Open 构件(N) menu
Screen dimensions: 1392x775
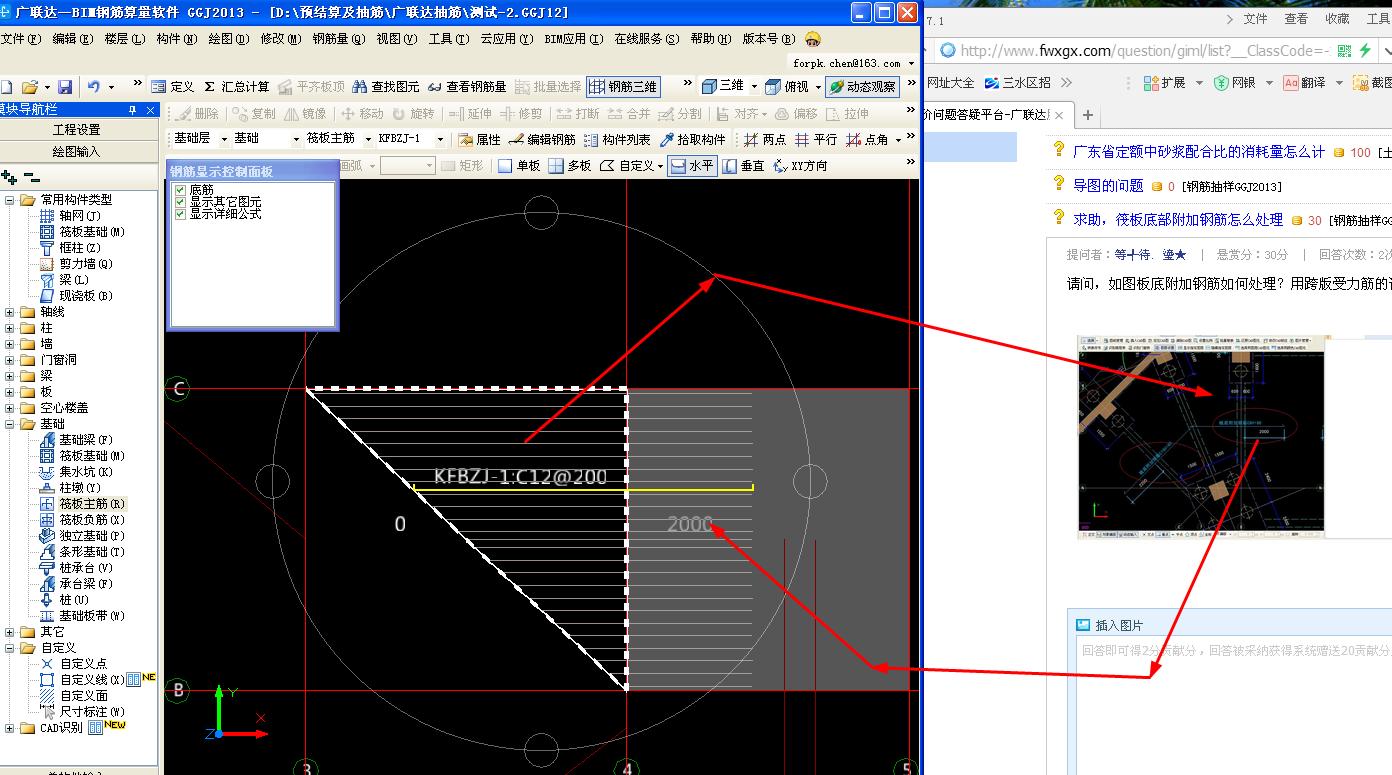click(x=176, y=39)
